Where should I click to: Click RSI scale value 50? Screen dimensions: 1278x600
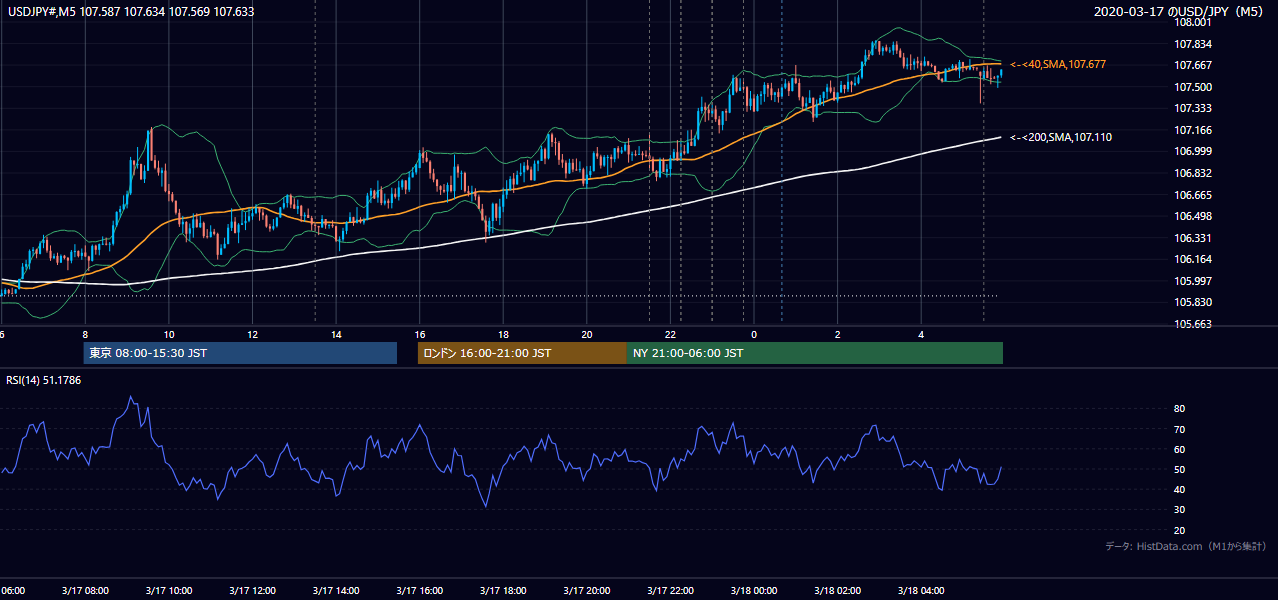coord(1180,469)
